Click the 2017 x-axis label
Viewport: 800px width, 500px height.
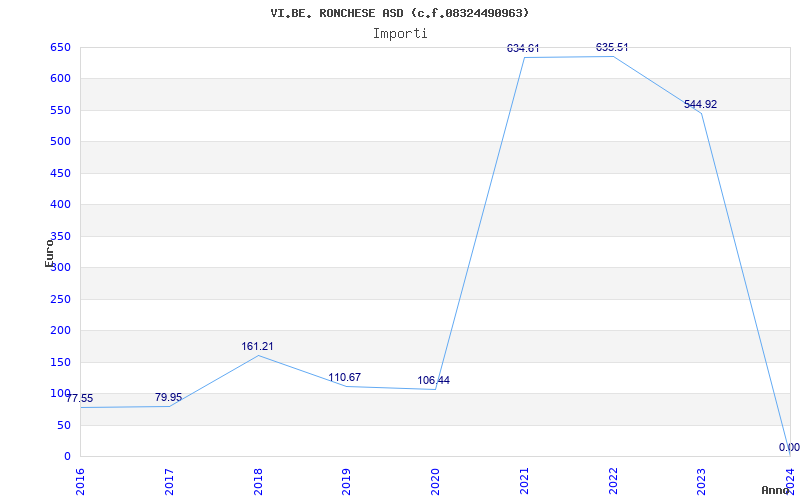click(169, 482)
